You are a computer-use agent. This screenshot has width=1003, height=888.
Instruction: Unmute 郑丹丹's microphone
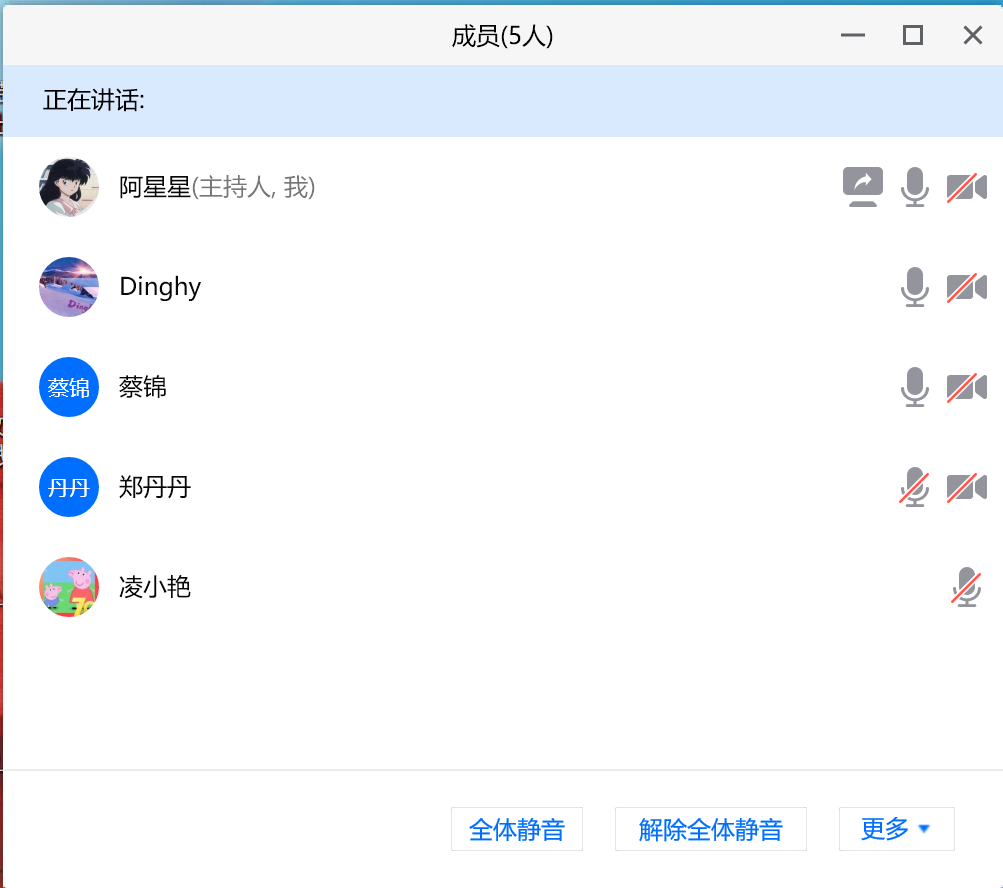click(x=914, y=487)
